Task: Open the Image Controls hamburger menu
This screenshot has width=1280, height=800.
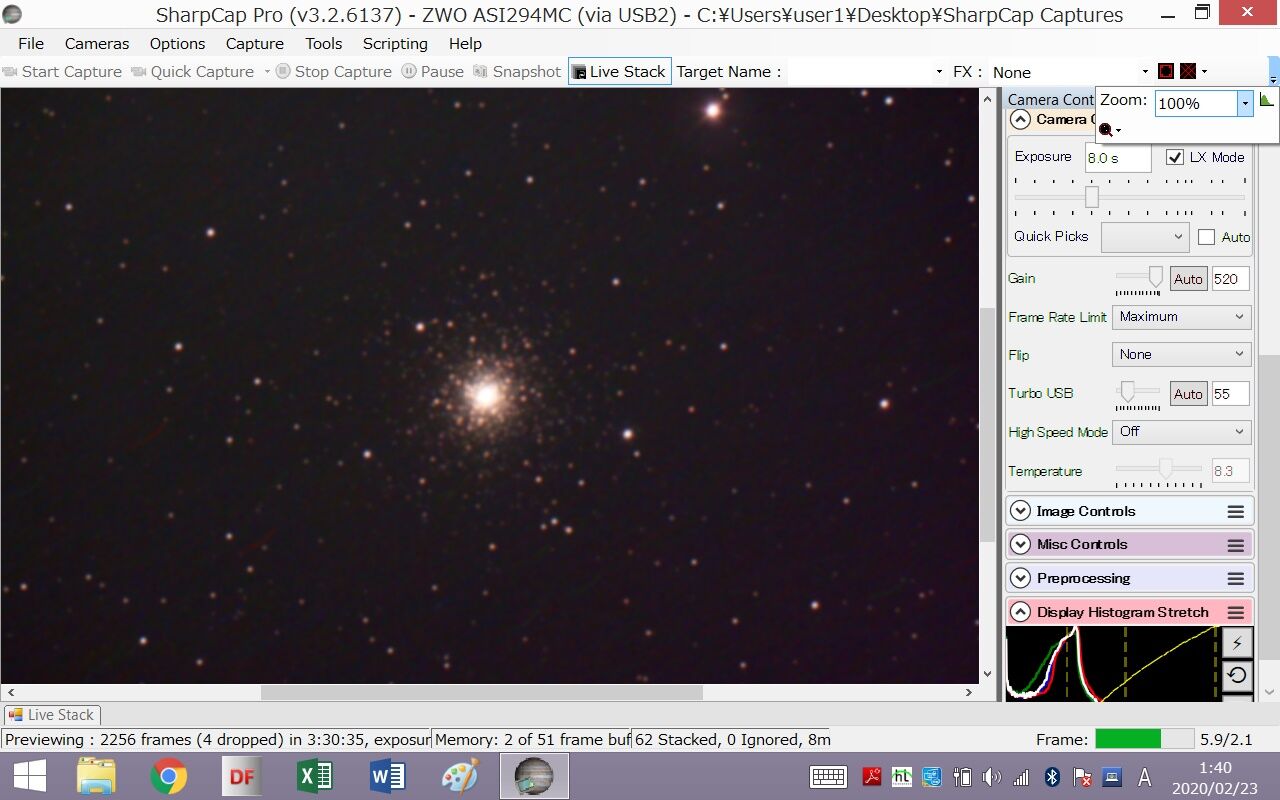Action: click(x=1236, y=511)
